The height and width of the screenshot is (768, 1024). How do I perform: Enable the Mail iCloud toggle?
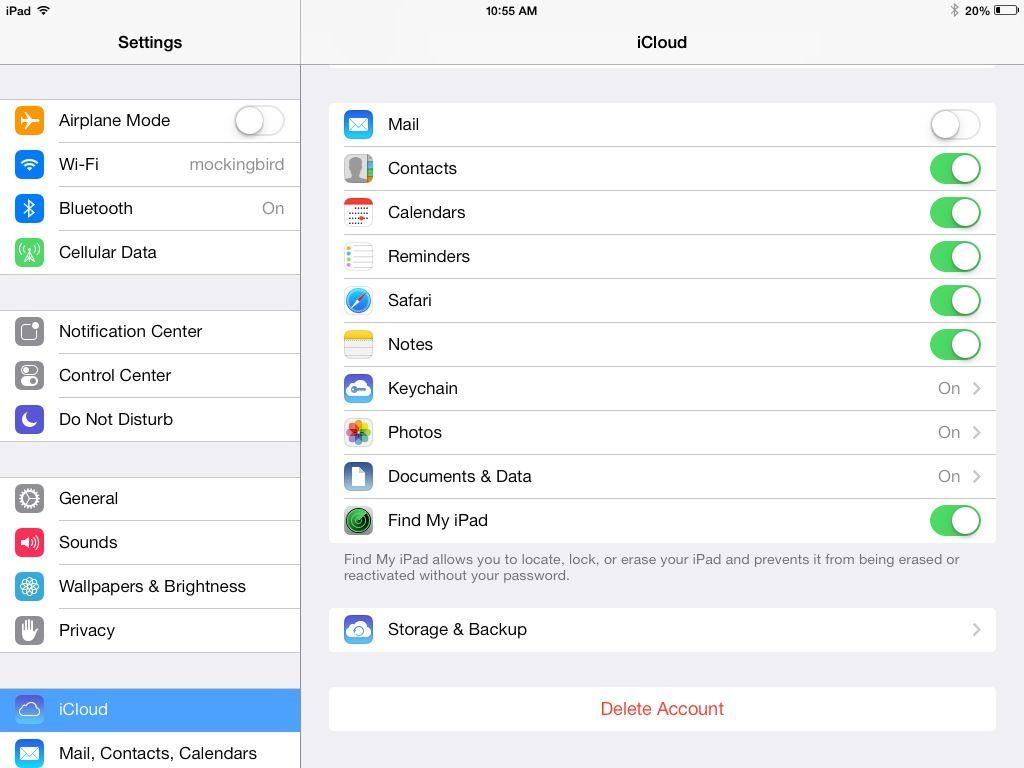954,124
